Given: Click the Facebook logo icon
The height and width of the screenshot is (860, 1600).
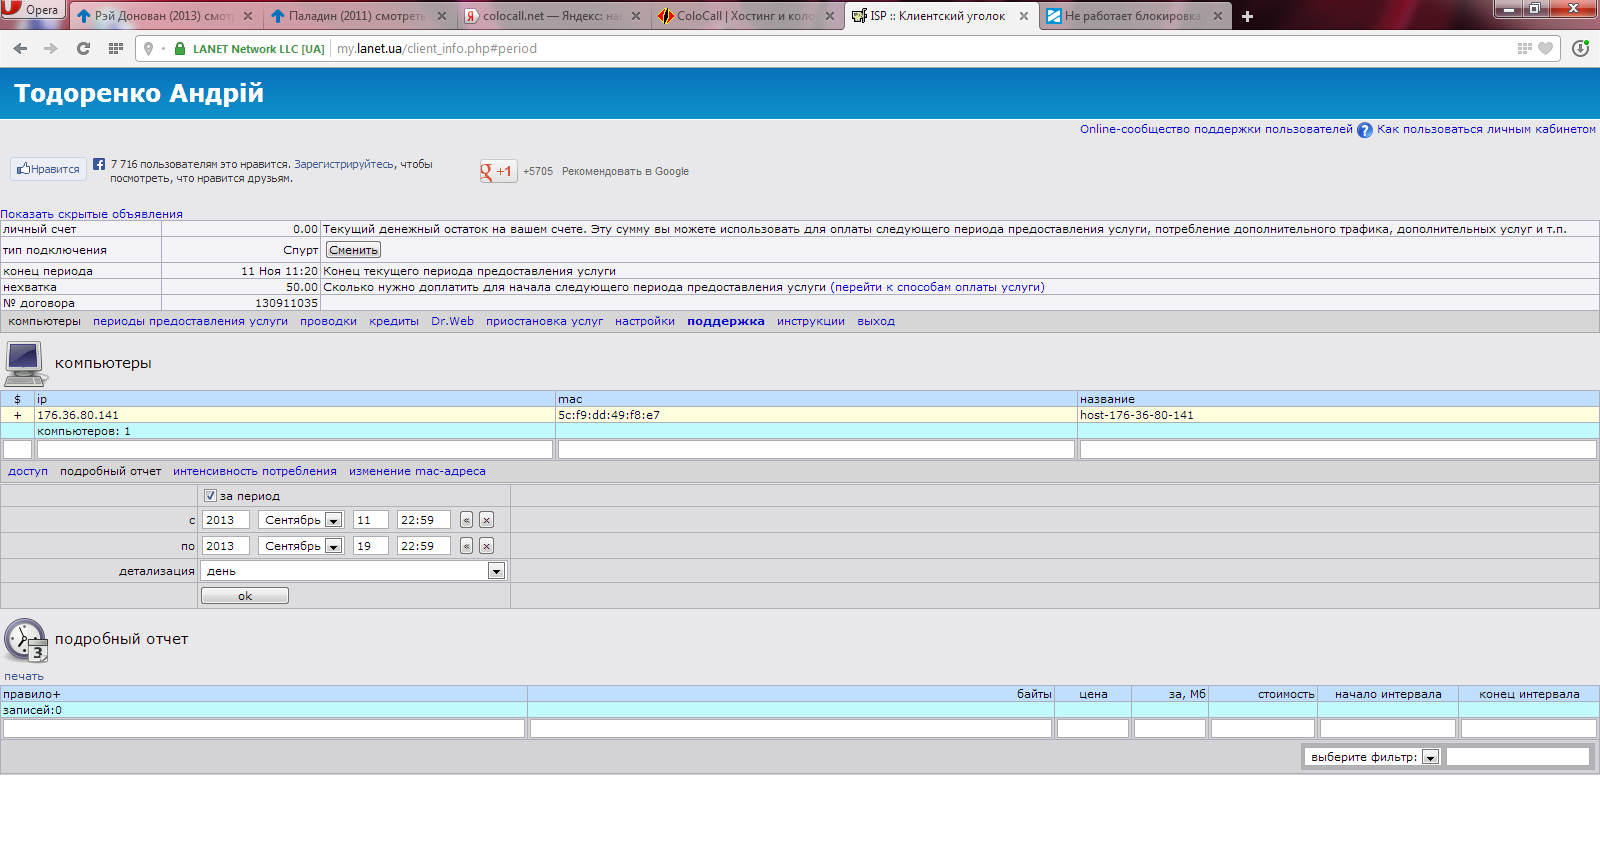Looking at the screenshot, I should [99, 164].
